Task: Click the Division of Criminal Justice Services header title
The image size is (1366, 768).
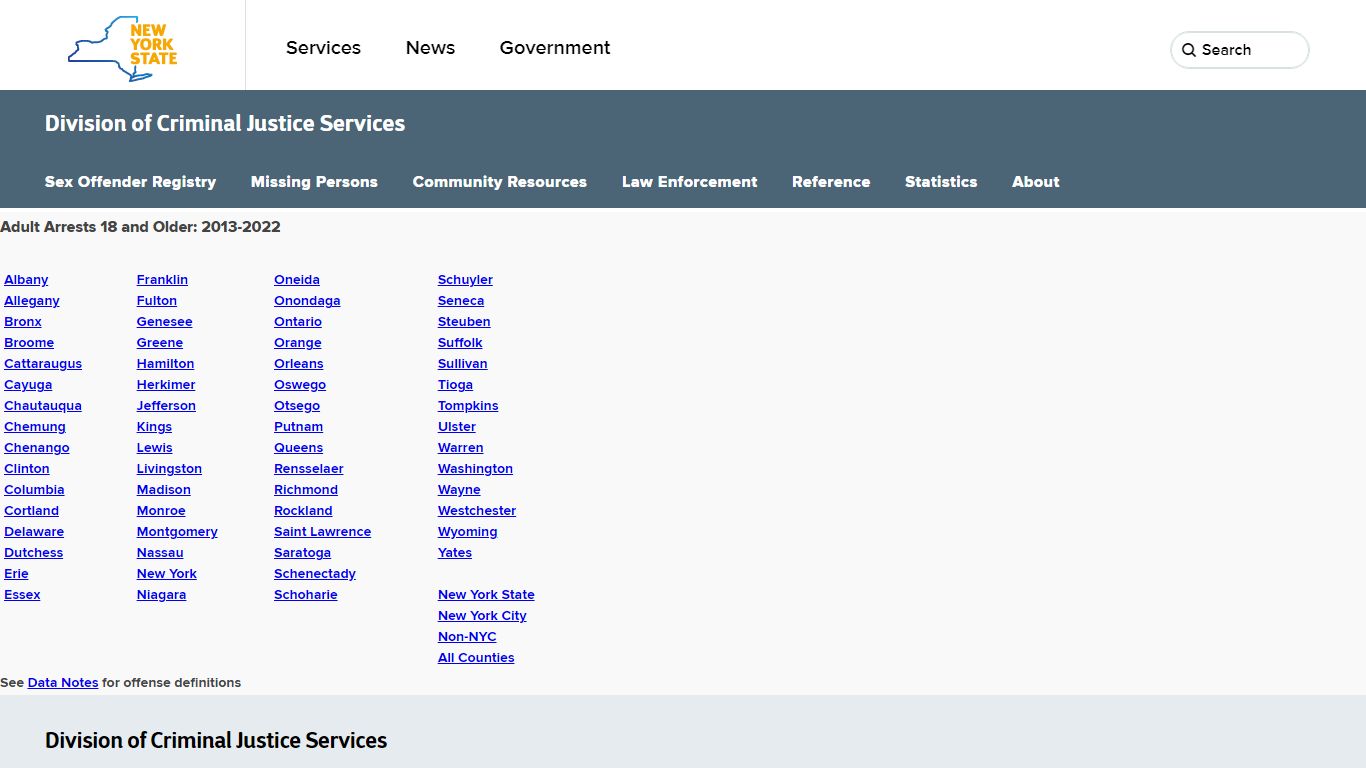Action: (x=225, y=124)
